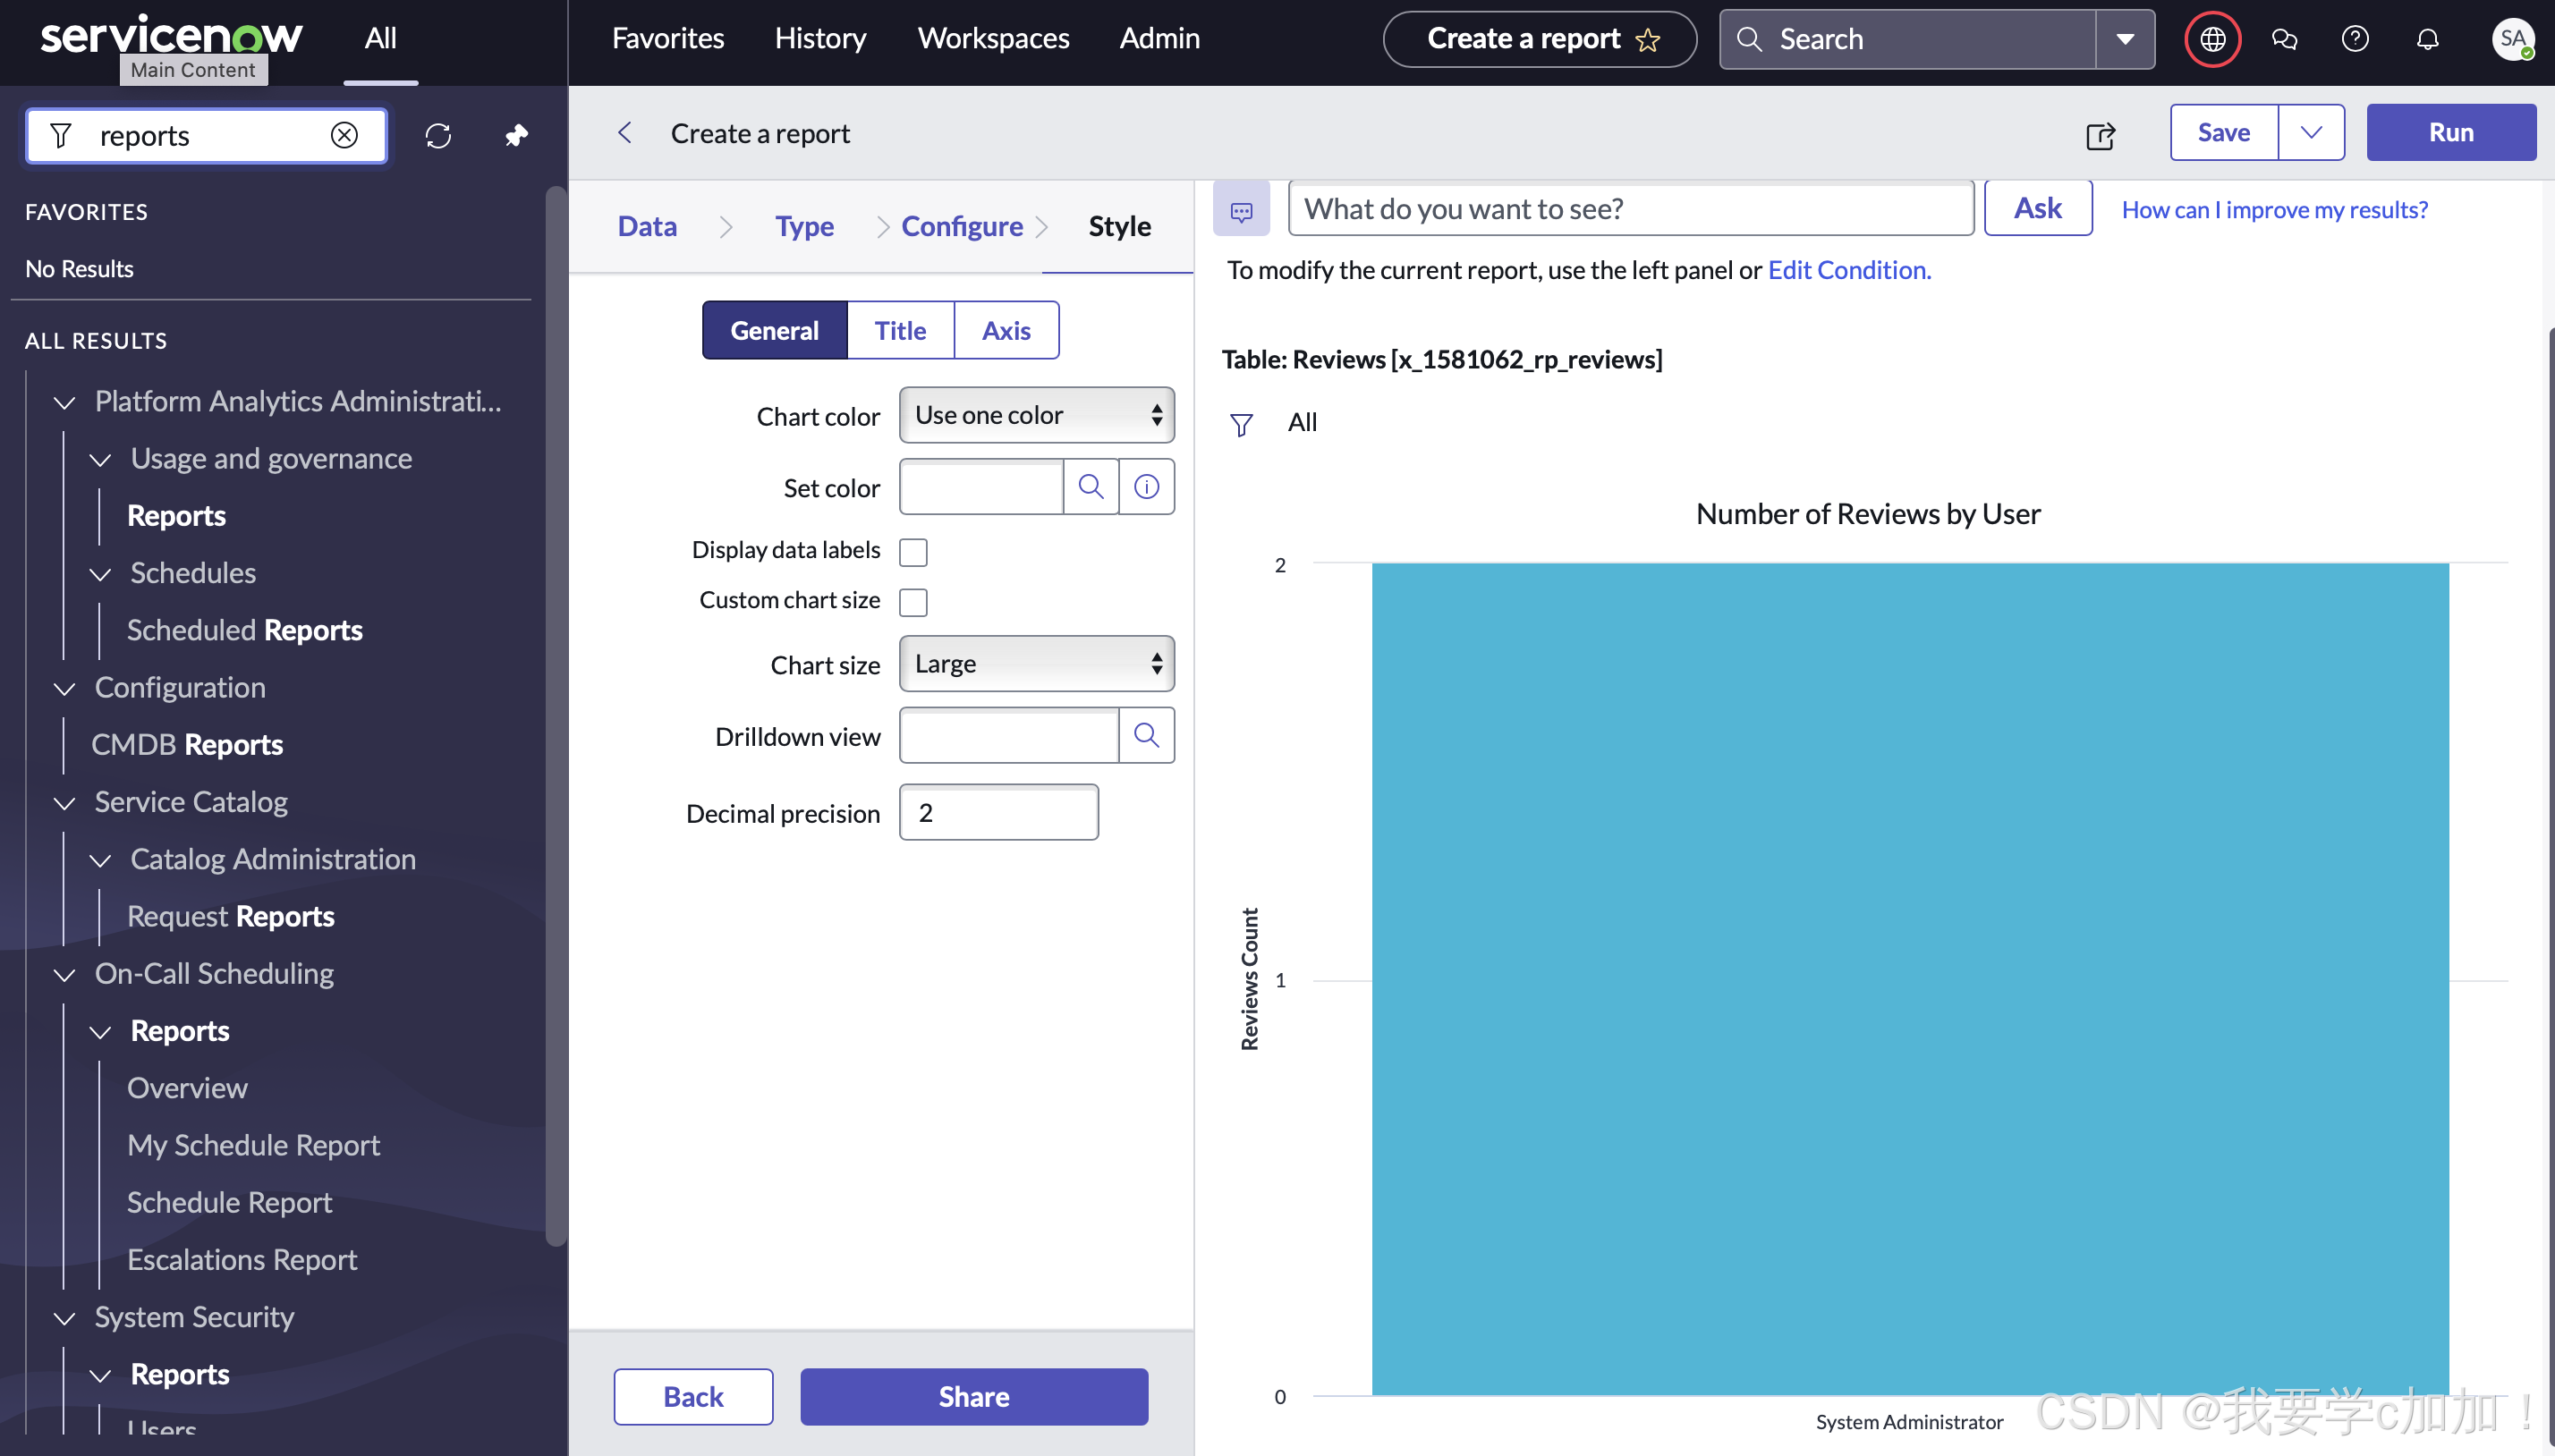This screenshot has width=2555, height=1456.
Task: Expand the Save button options arrow
Action: pyautogui.click(x=2311, y=133)
